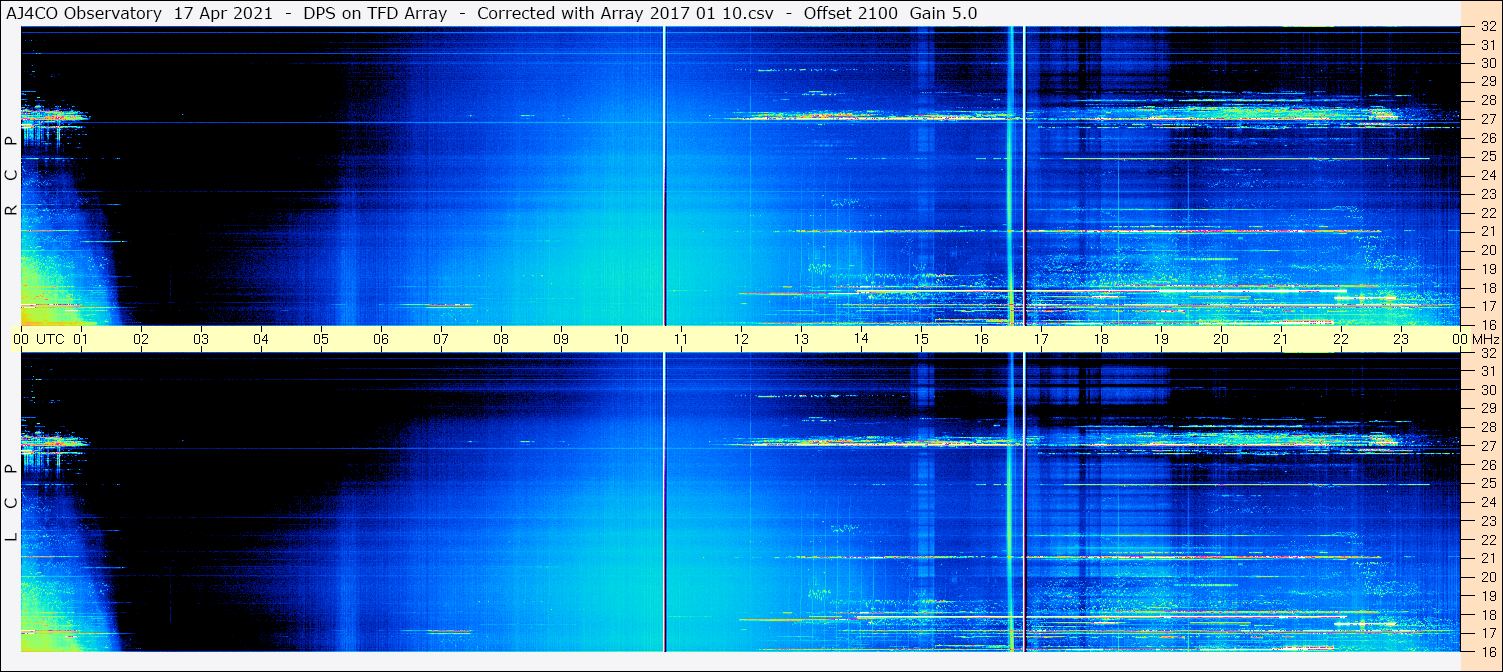Click the 03 UTC hour label
1503x672 pixels.
point(200,339)
